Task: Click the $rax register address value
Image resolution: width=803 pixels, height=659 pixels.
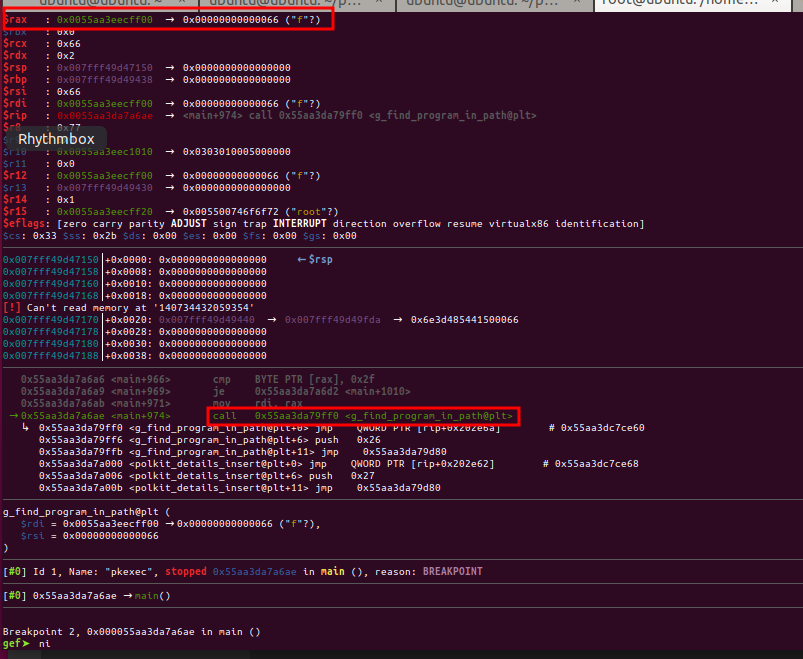Action: point(104,19)
